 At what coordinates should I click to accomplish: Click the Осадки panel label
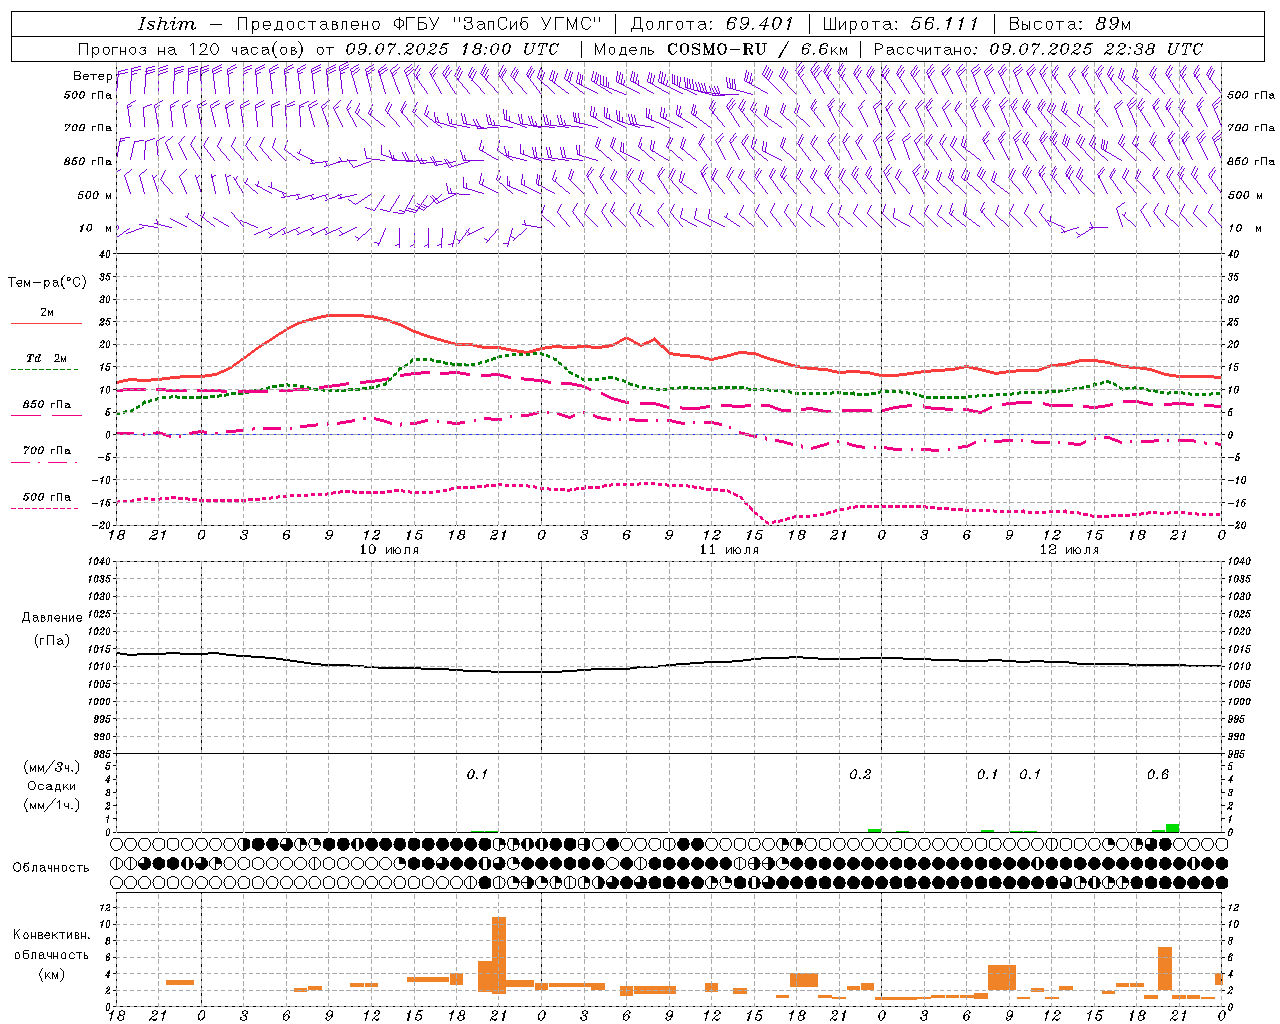pos(52,786)
